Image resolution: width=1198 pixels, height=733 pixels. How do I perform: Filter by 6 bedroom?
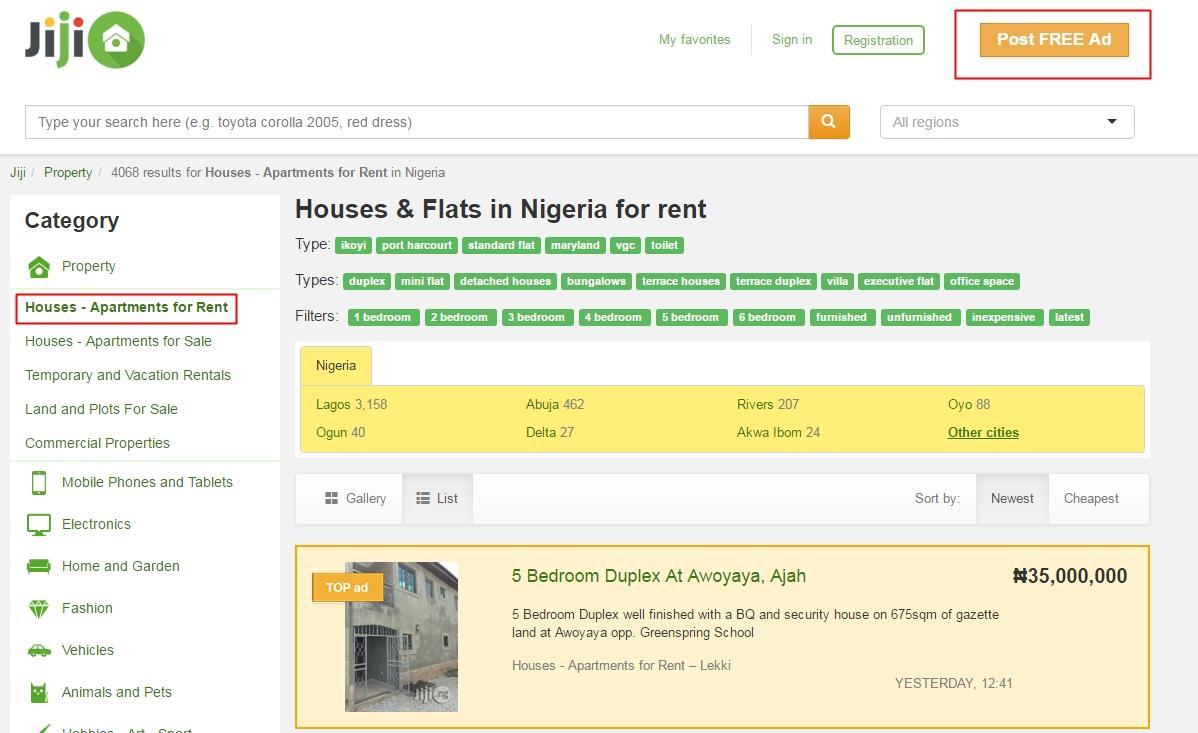(768, 317)
